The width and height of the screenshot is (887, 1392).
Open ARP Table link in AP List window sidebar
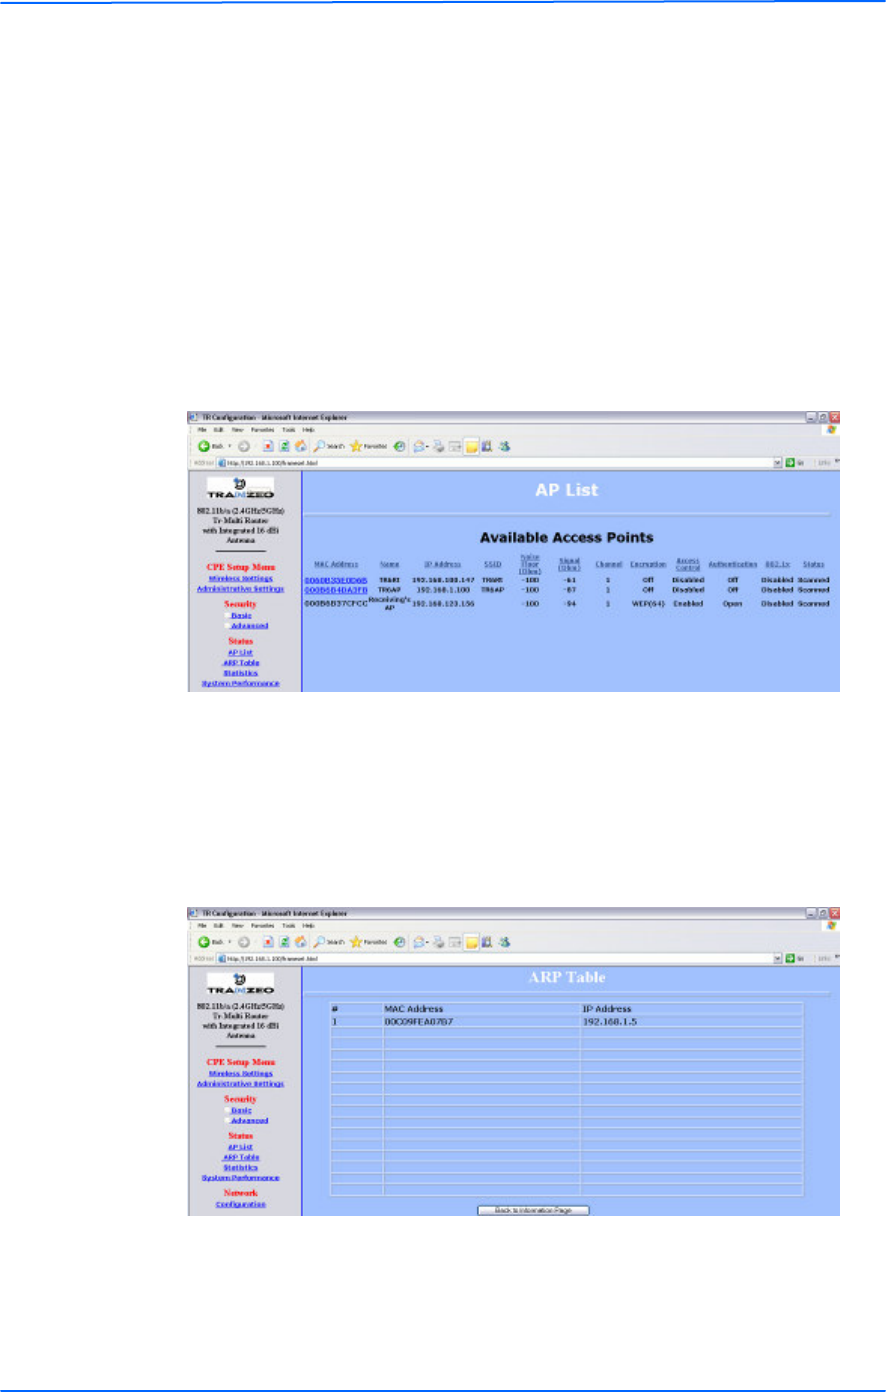240,662
